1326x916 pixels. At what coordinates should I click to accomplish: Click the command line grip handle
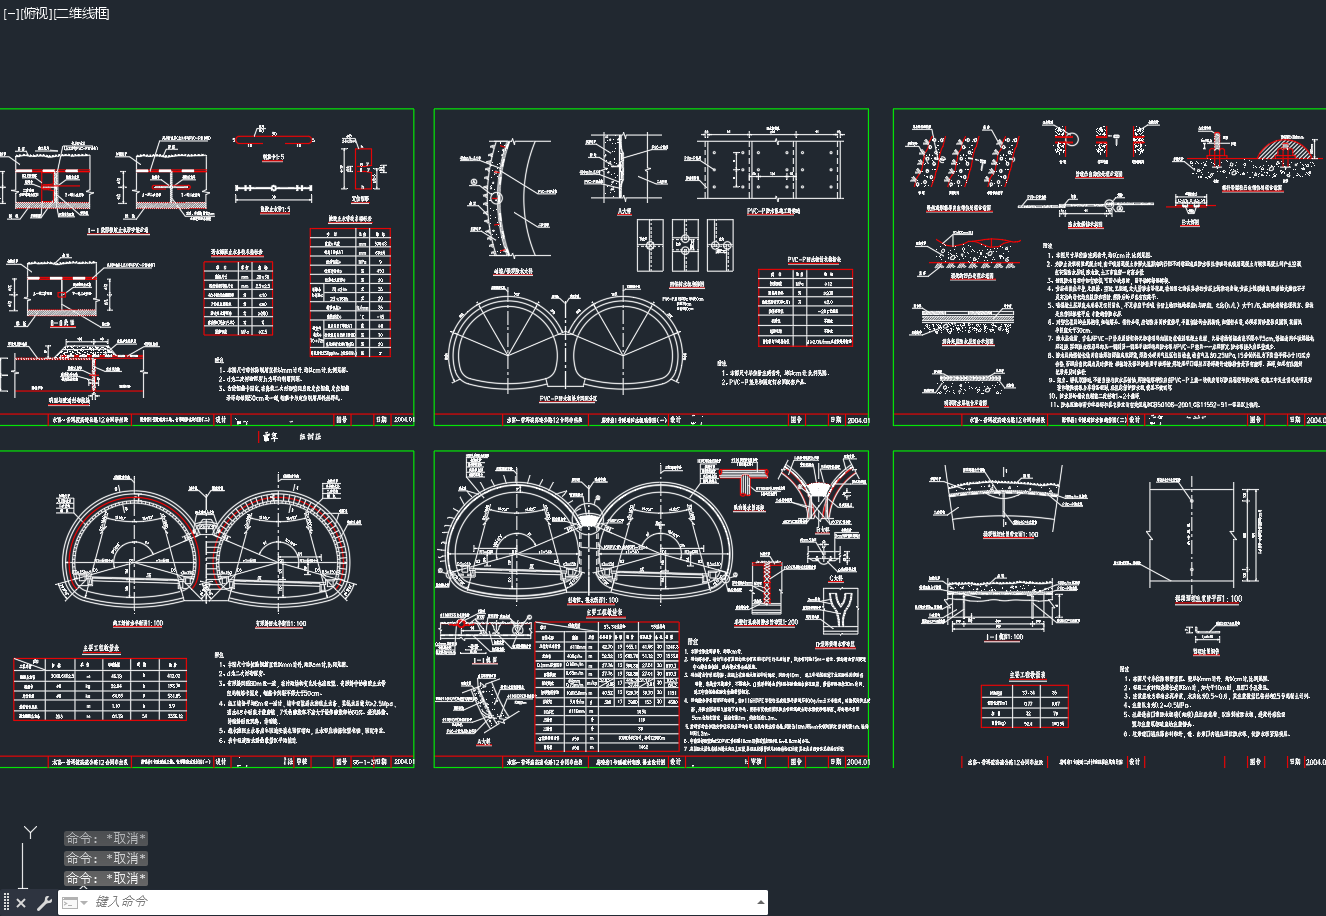point(6,903)
